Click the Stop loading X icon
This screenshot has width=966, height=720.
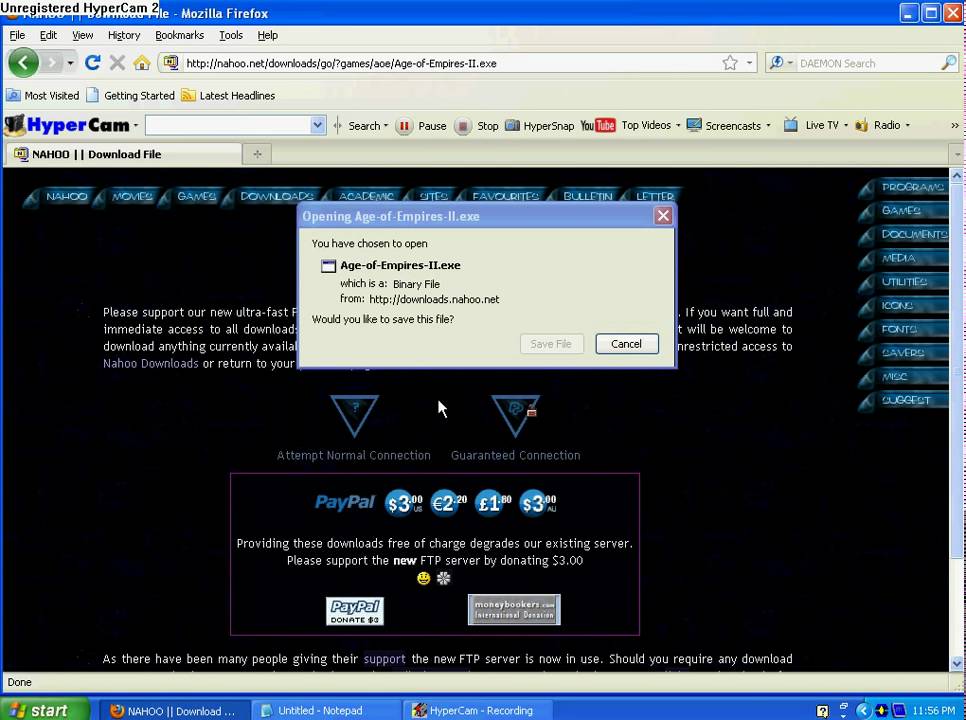pyautogui.click(x=117, y=63)
